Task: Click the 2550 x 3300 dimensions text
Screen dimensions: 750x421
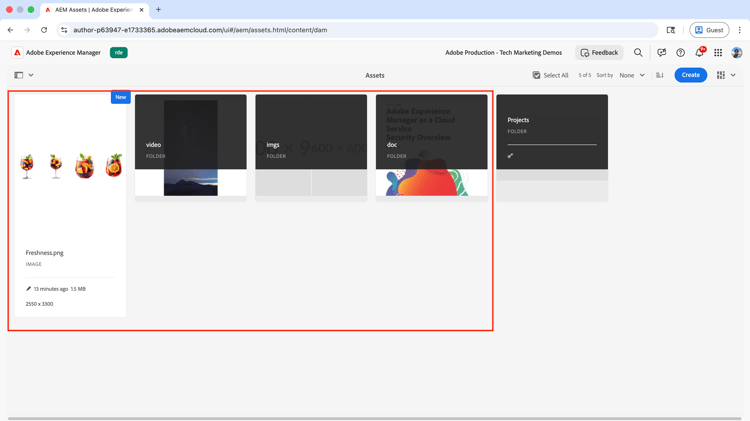Action: point(39,304)
